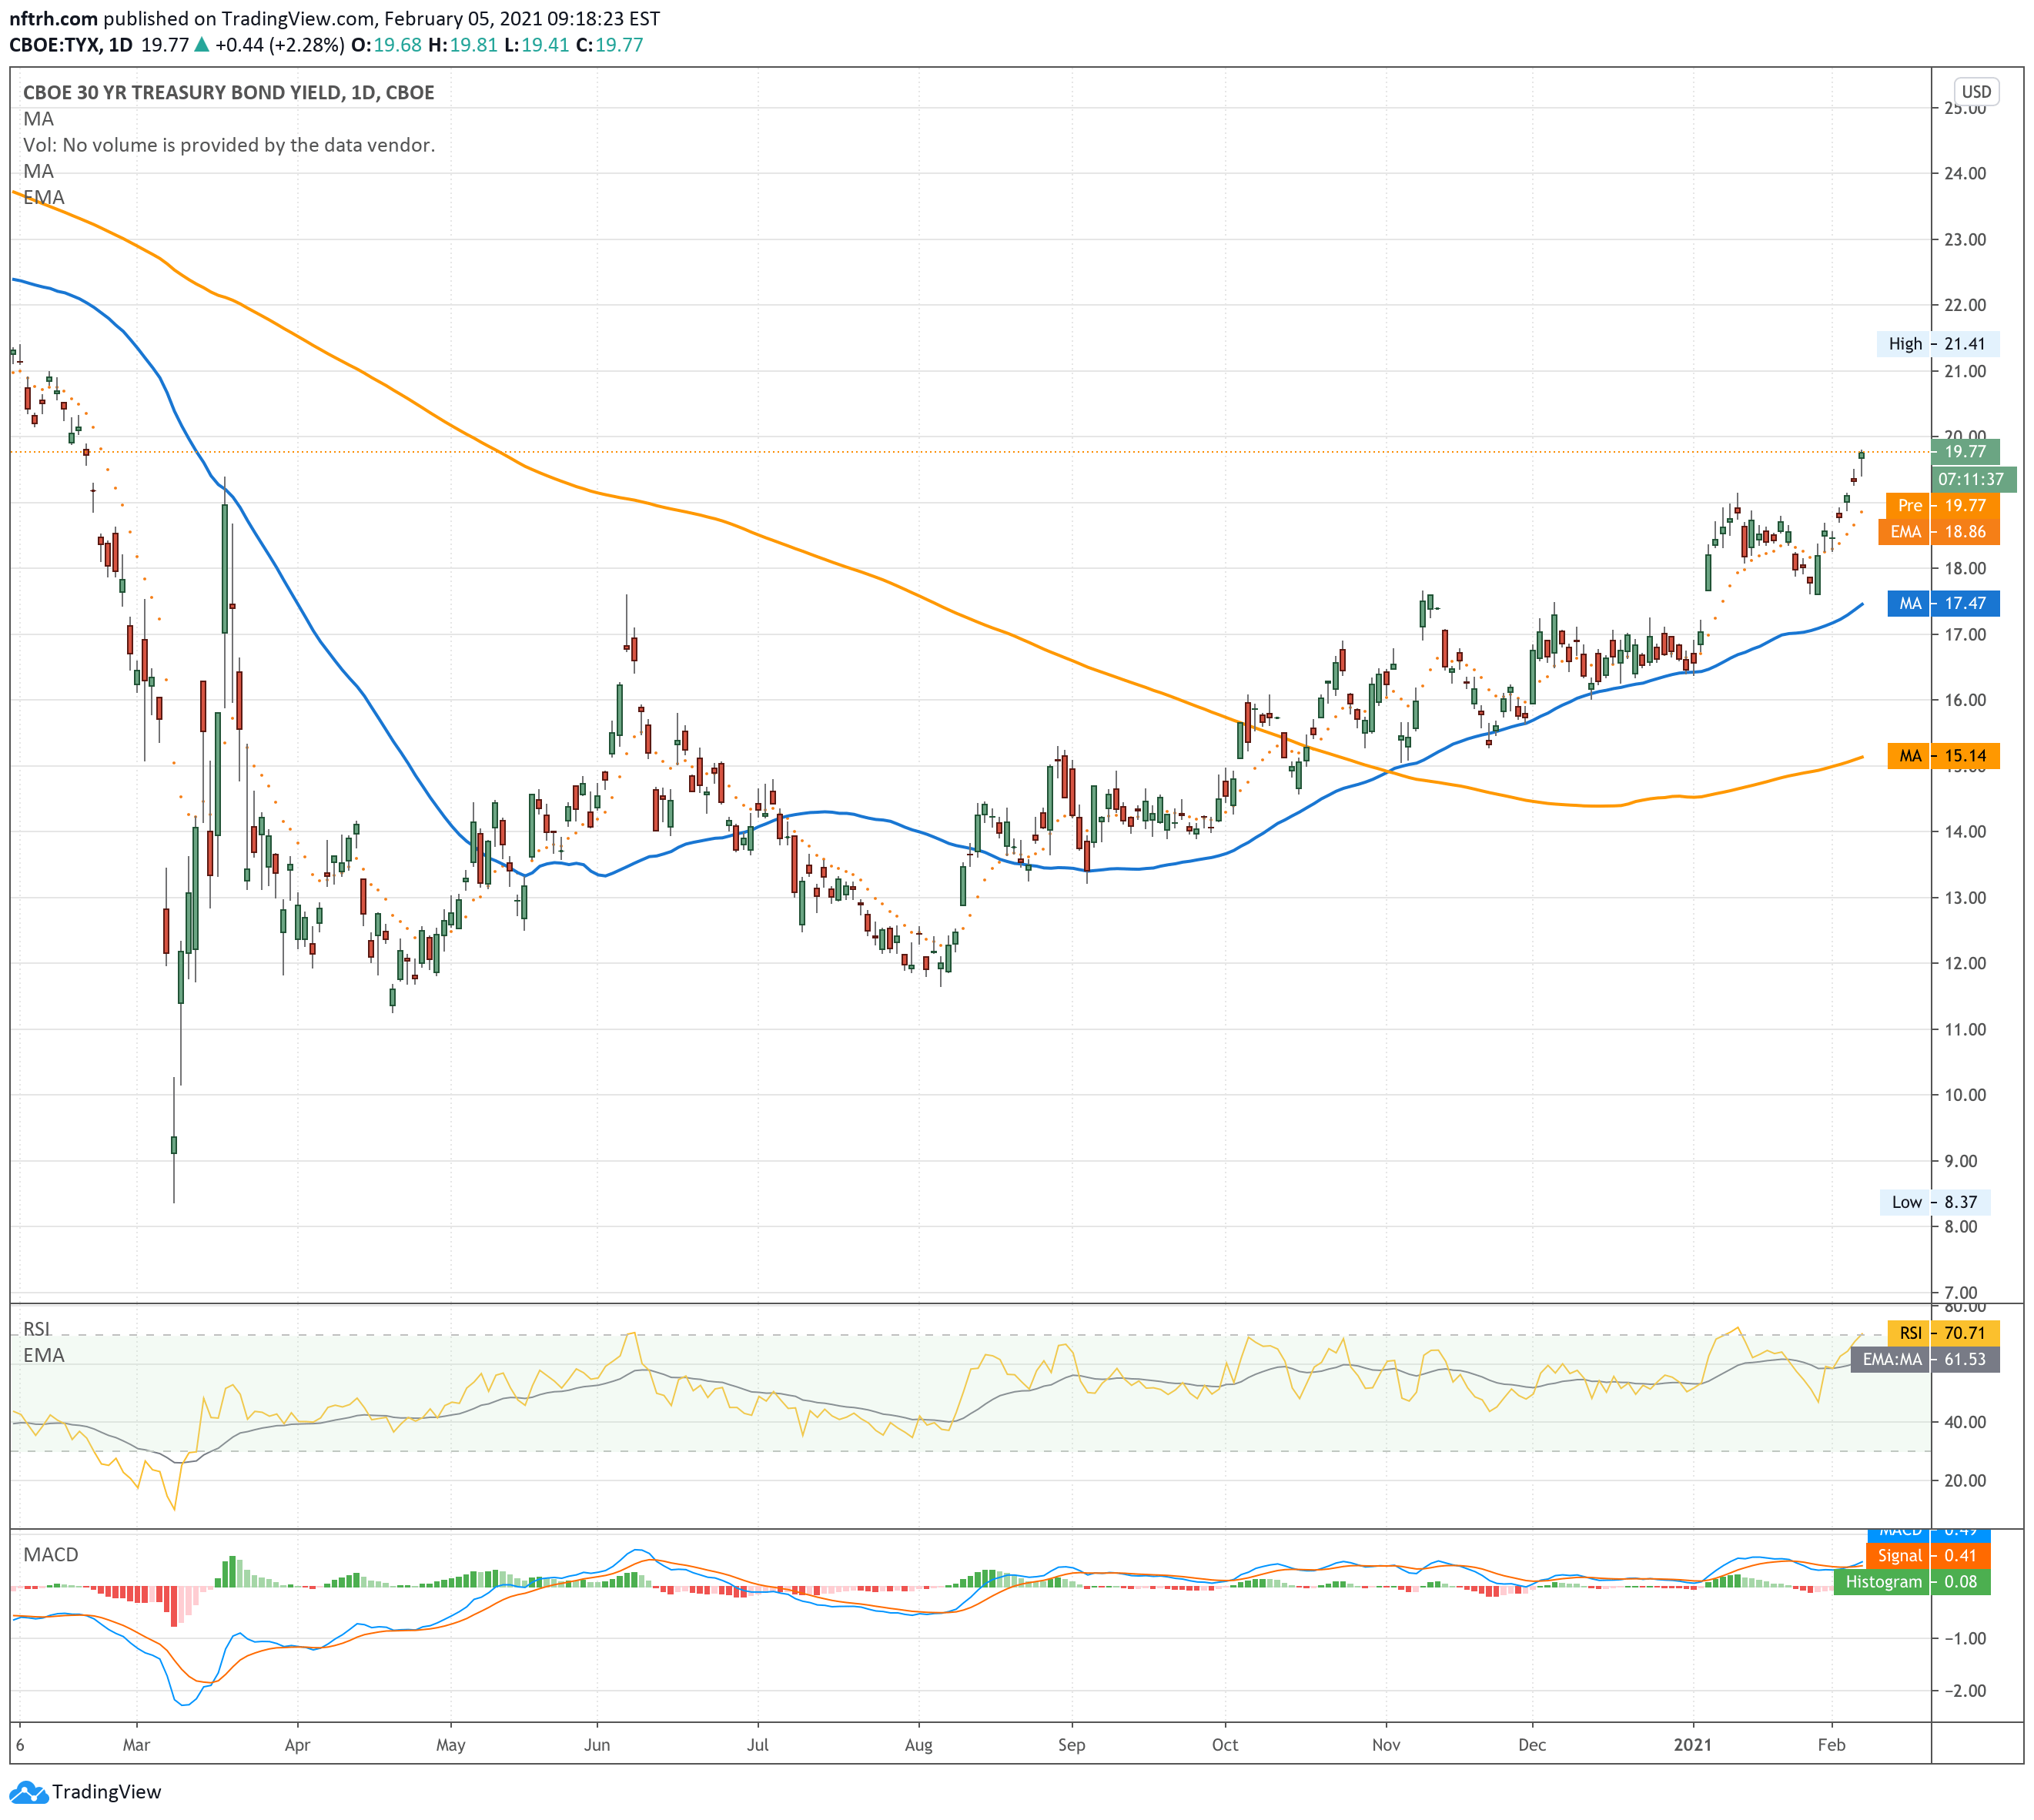Click the EMA:MA 61.53 gray label
The image size is (2034, 1820).
click(x=1925, y=1359)
